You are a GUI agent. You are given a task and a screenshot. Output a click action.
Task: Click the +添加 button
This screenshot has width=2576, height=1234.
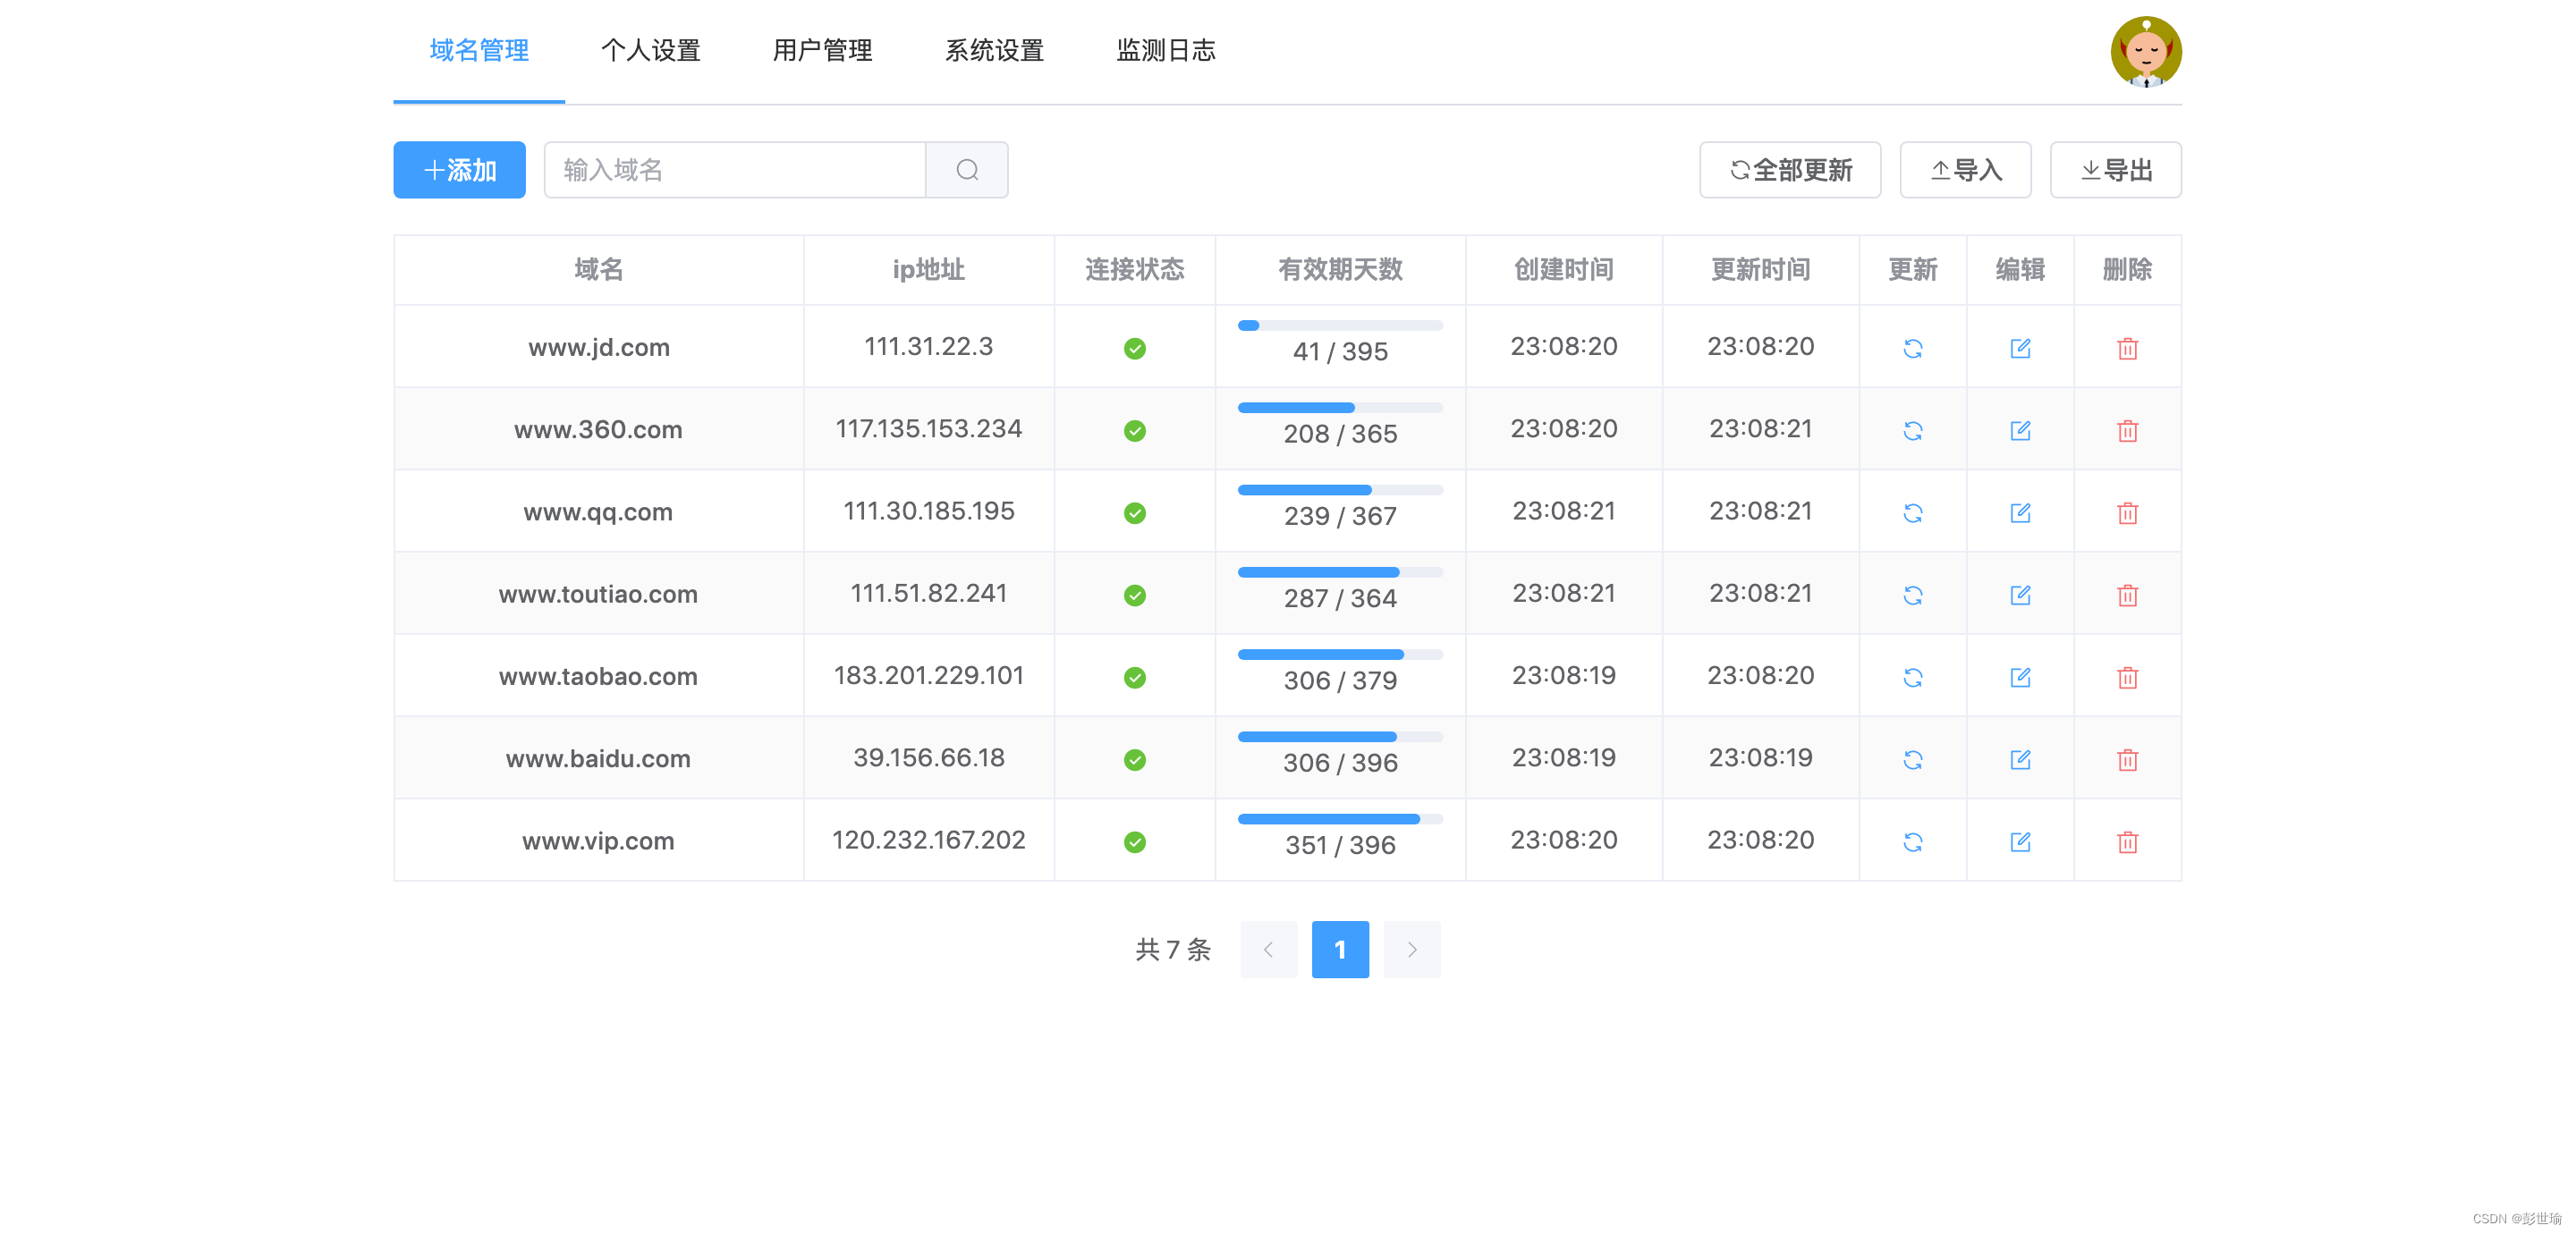[459, 170]
